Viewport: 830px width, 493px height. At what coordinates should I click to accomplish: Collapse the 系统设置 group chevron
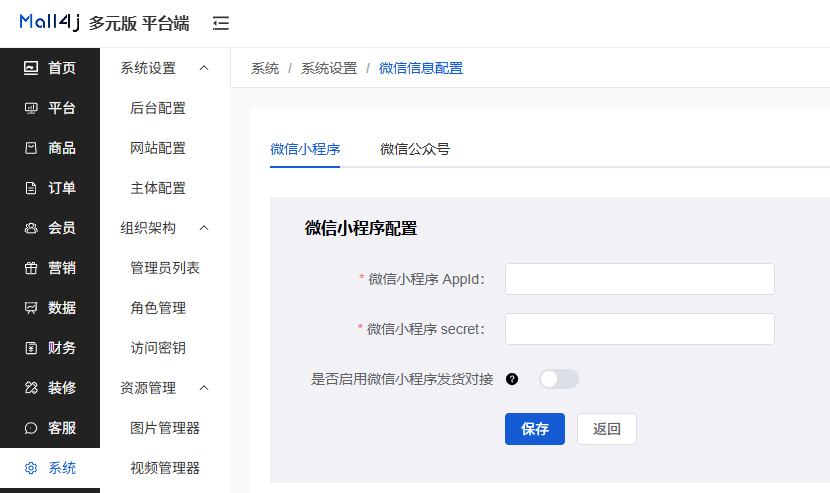coord(204,68)
